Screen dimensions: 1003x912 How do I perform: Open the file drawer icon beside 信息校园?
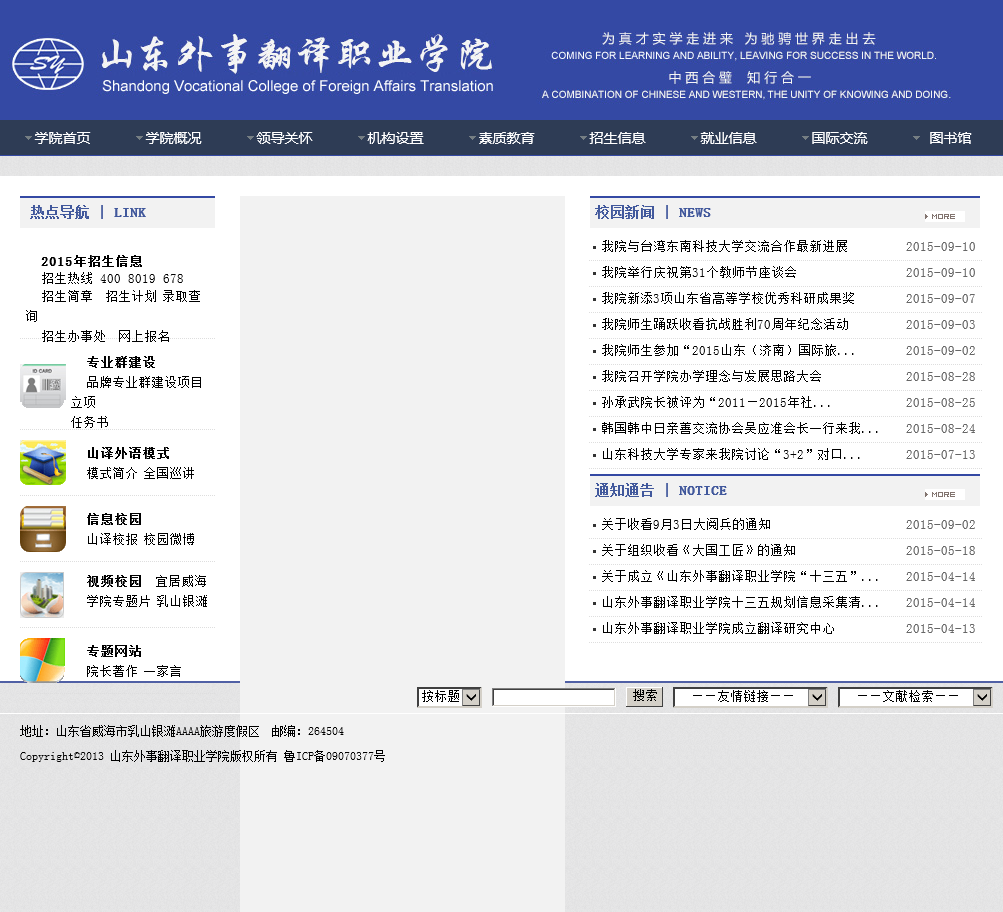[x=43, y=529]
